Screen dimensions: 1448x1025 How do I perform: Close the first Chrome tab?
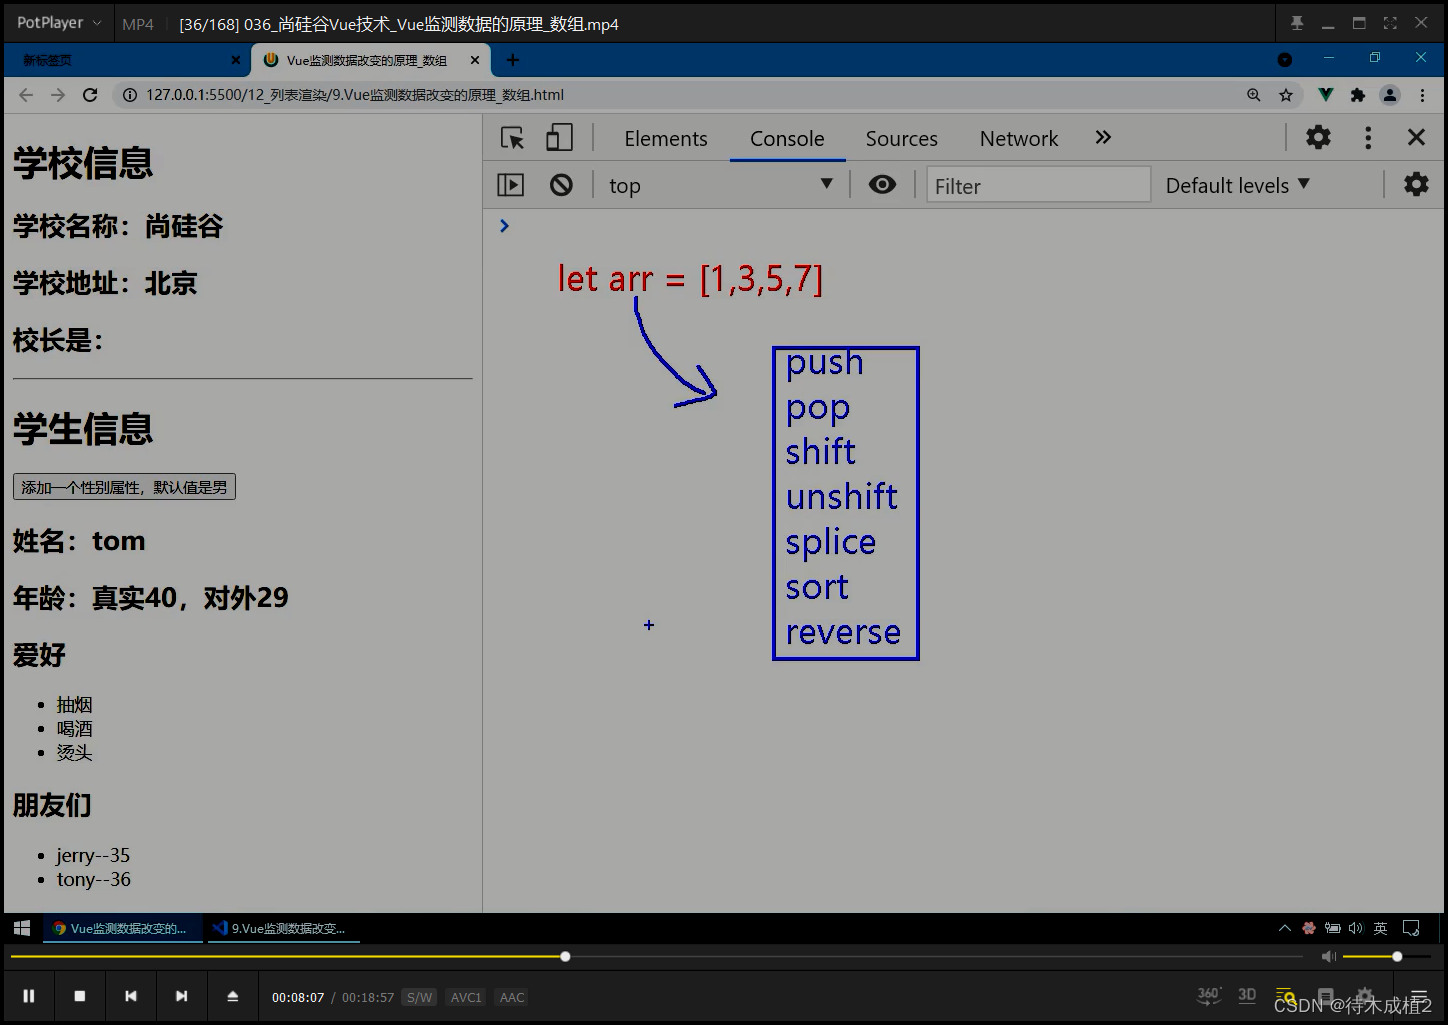click(x=236, y=60)
